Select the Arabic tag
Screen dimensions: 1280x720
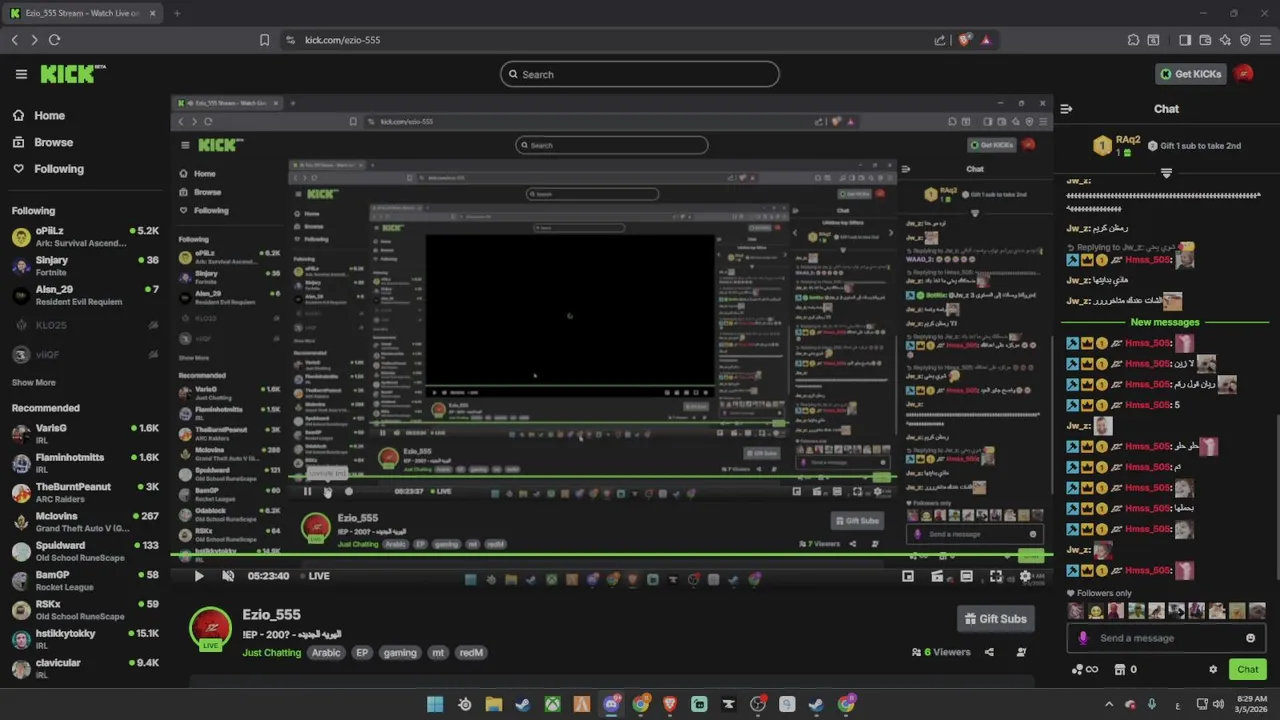click(x=326, y=653)
